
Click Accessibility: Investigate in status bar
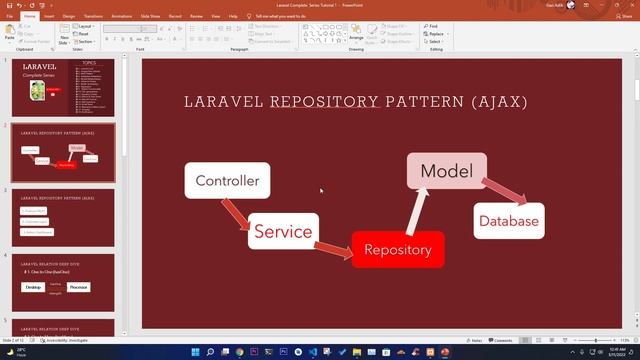tap(64, 340)
